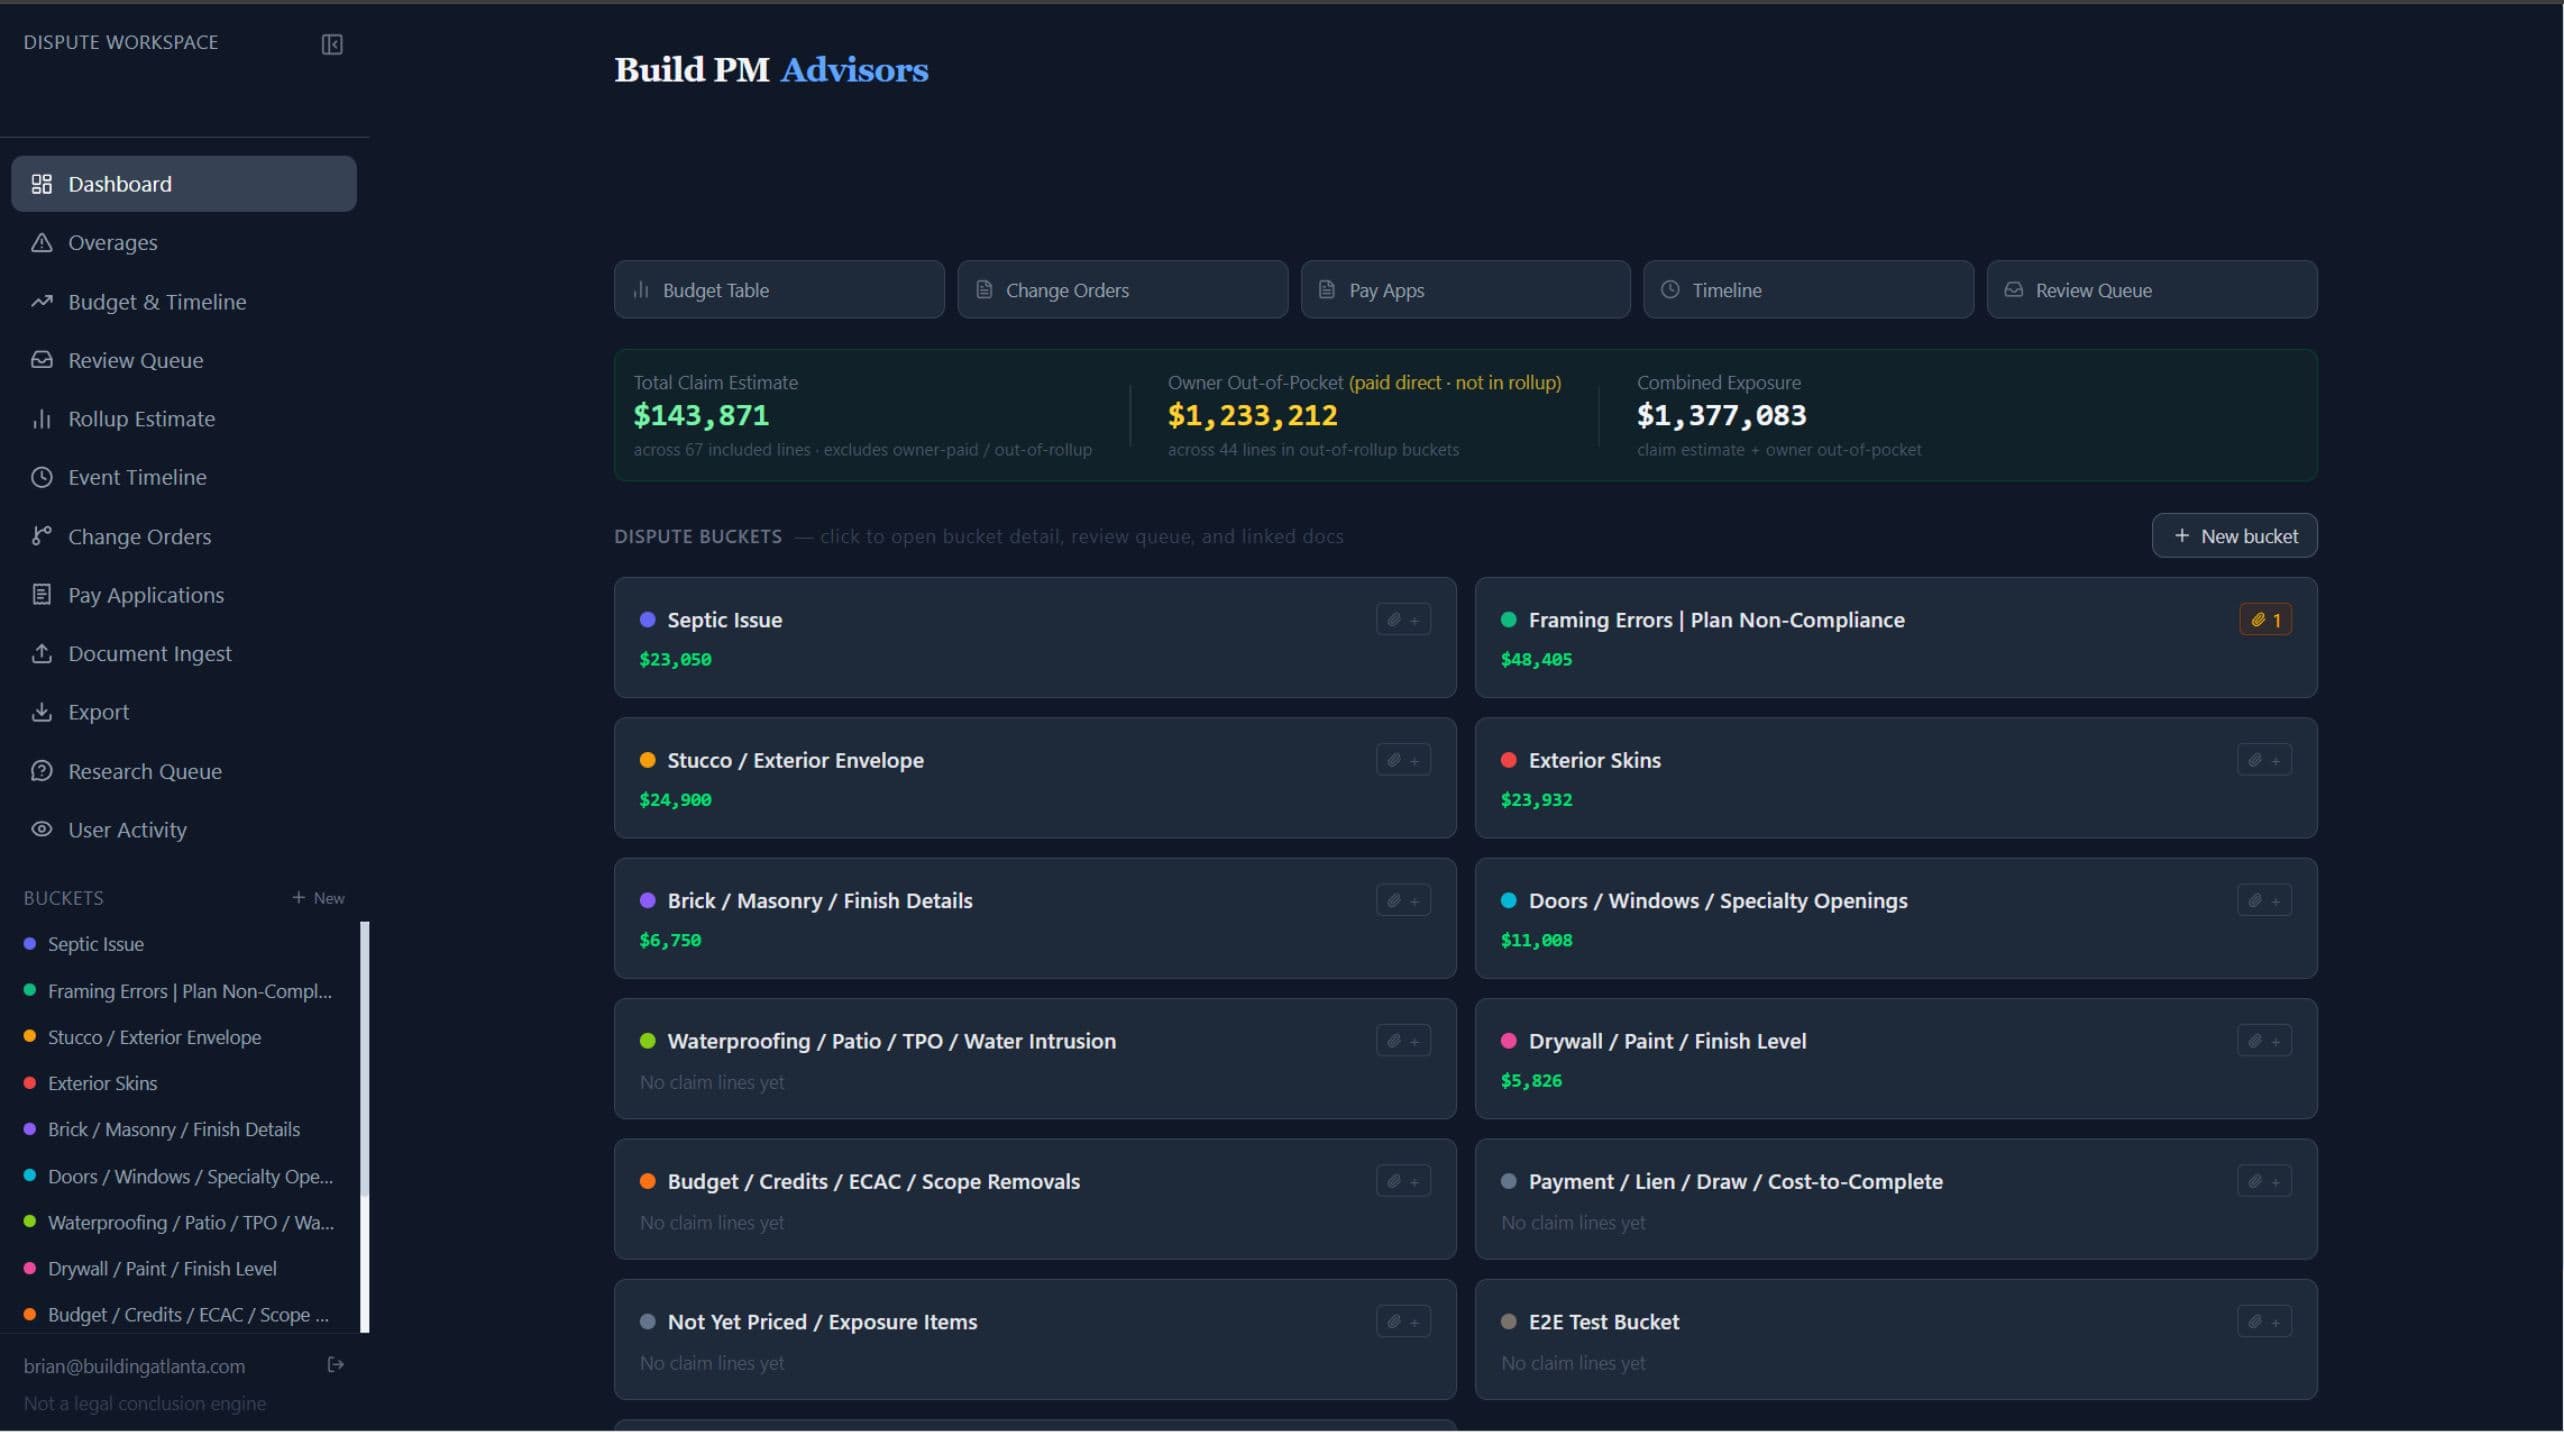Attach document to Waterproofing / Patio card
Image resolution: width=2564 pixels, height=1432 pixels.
coord(1403,1041)
